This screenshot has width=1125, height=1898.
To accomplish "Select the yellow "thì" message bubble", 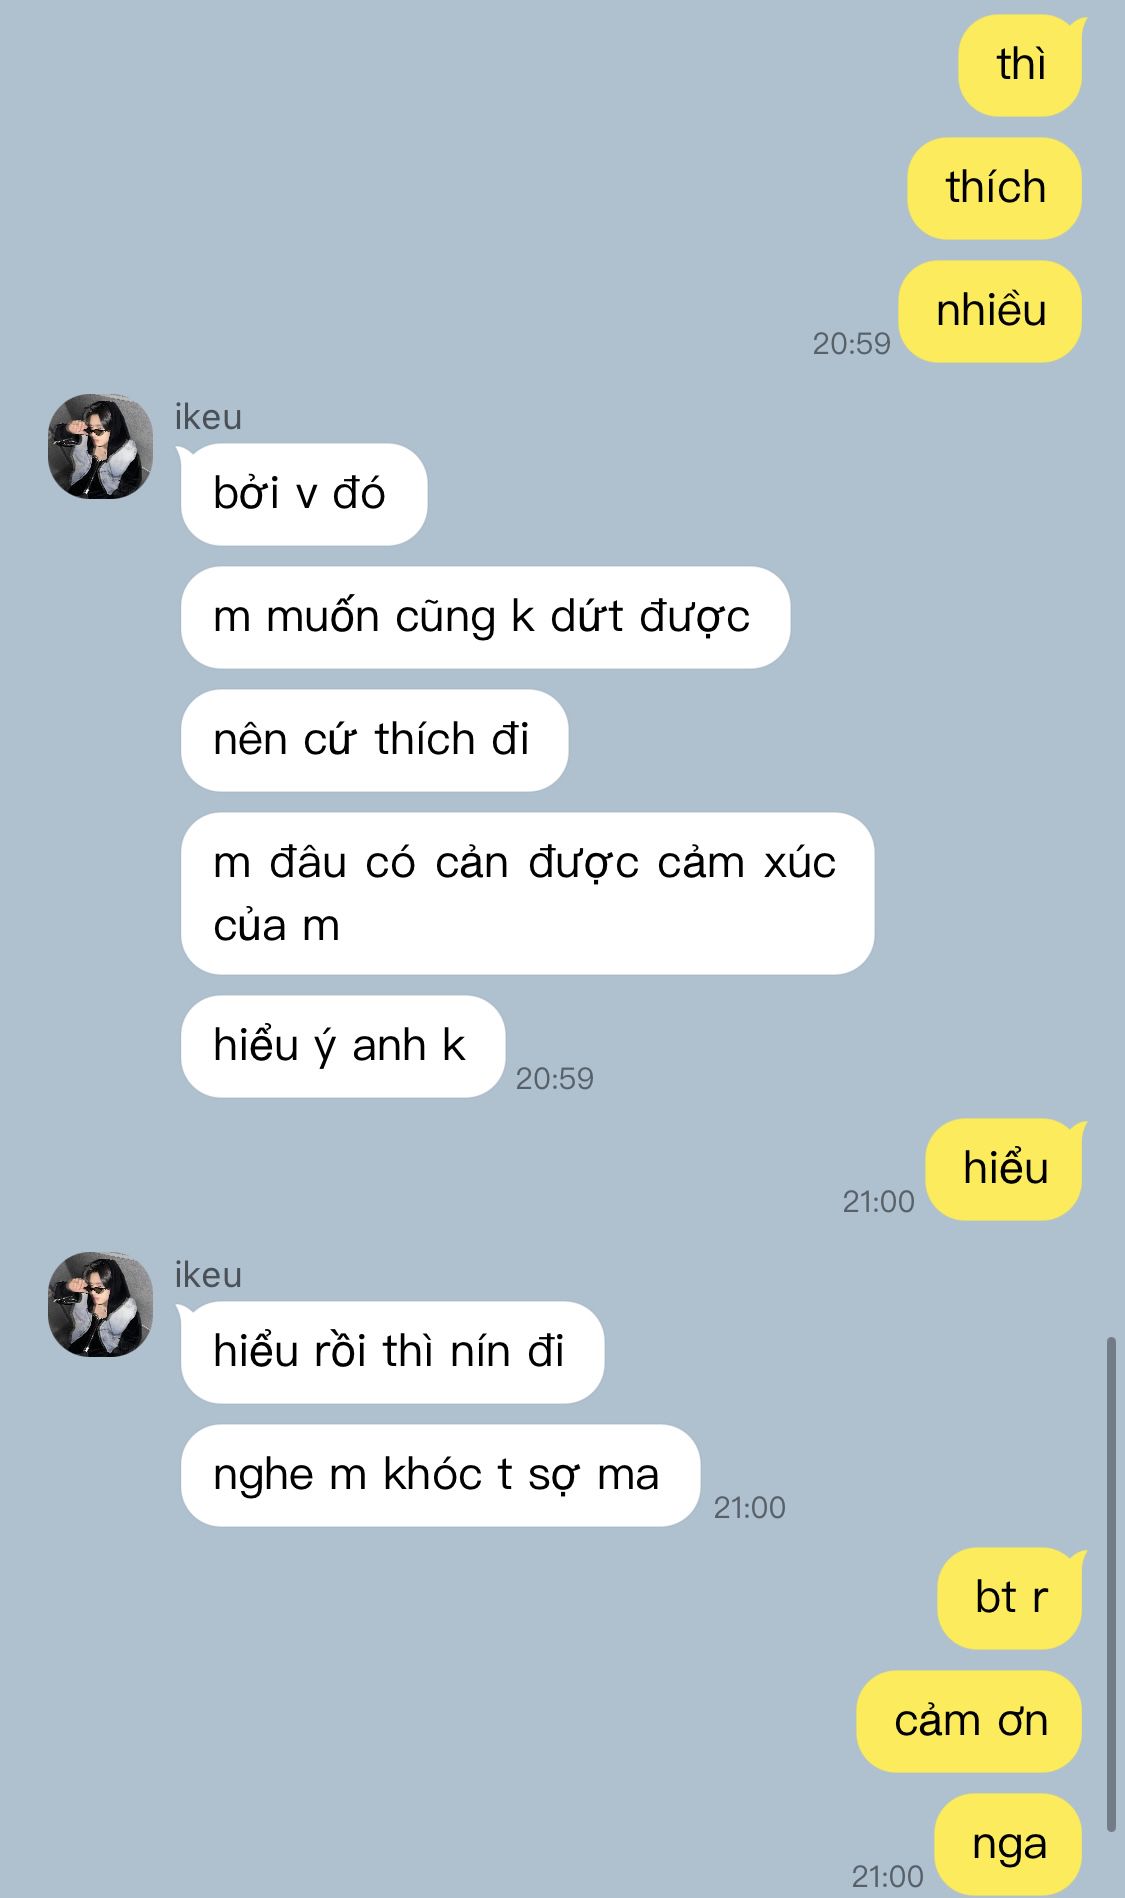I will [x=1020, y=65].
